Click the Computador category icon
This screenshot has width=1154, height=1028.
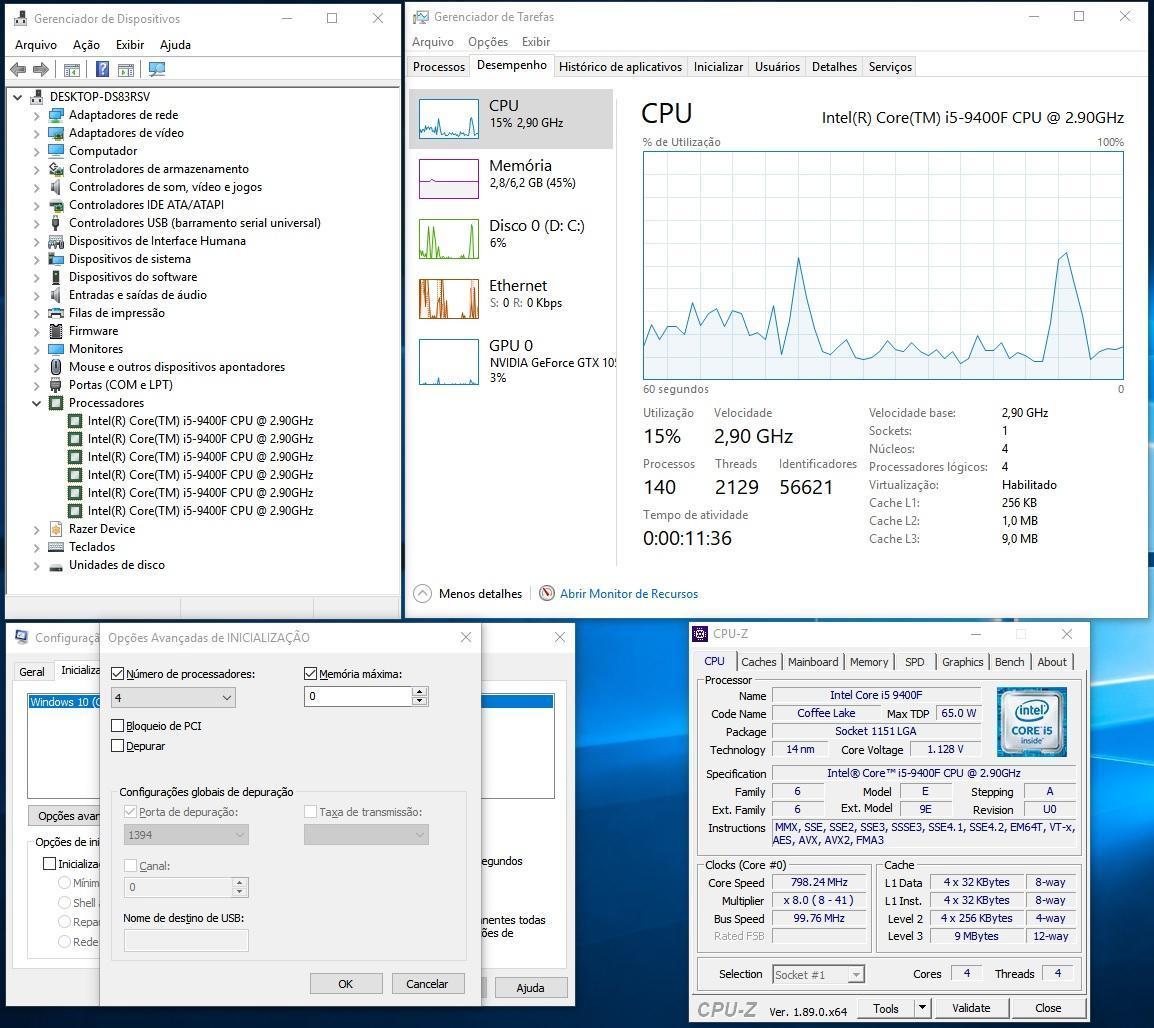[x=56, y=151]
